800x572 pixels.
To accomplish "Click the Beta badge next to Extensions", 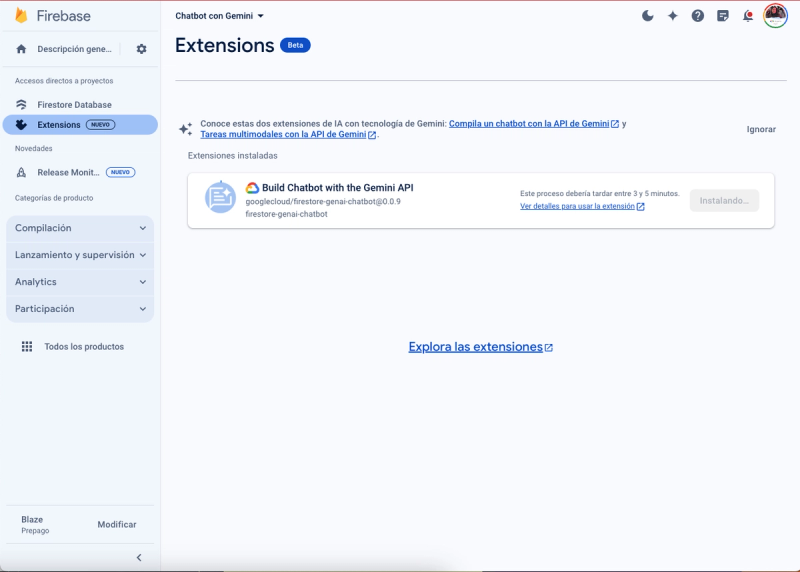I will pos(295,45).
